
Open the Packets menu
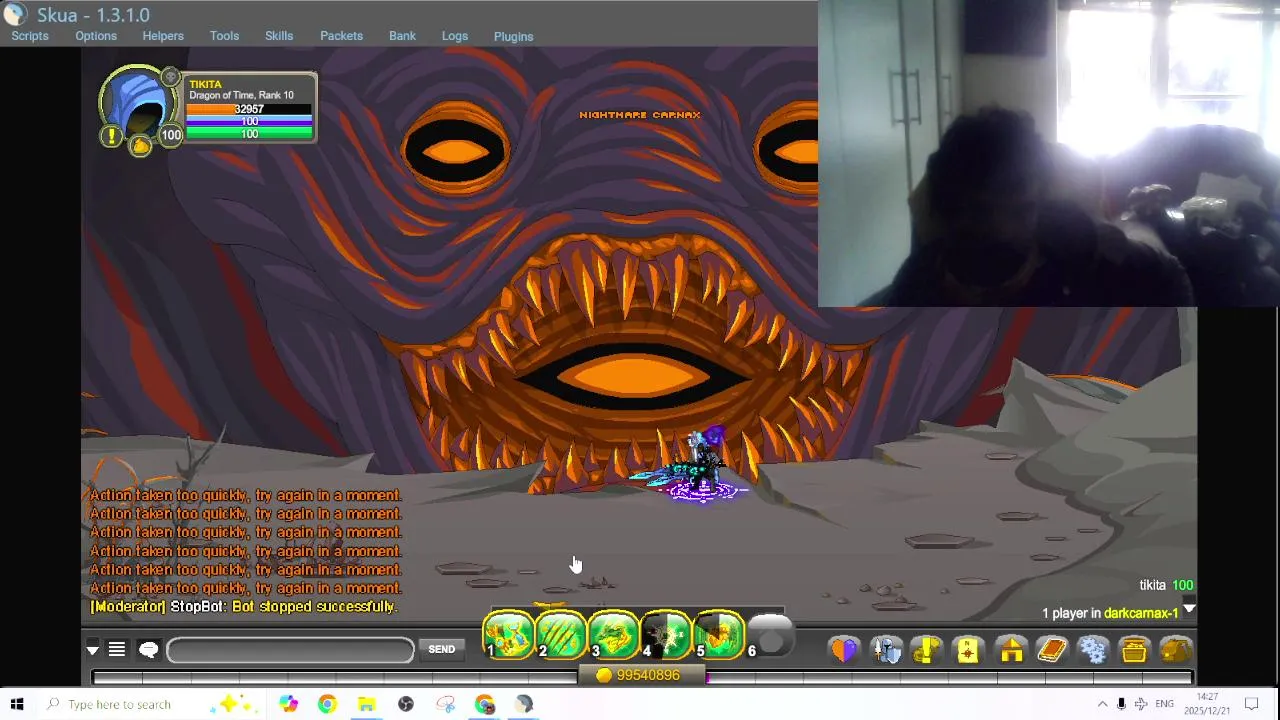coord(341,36)
